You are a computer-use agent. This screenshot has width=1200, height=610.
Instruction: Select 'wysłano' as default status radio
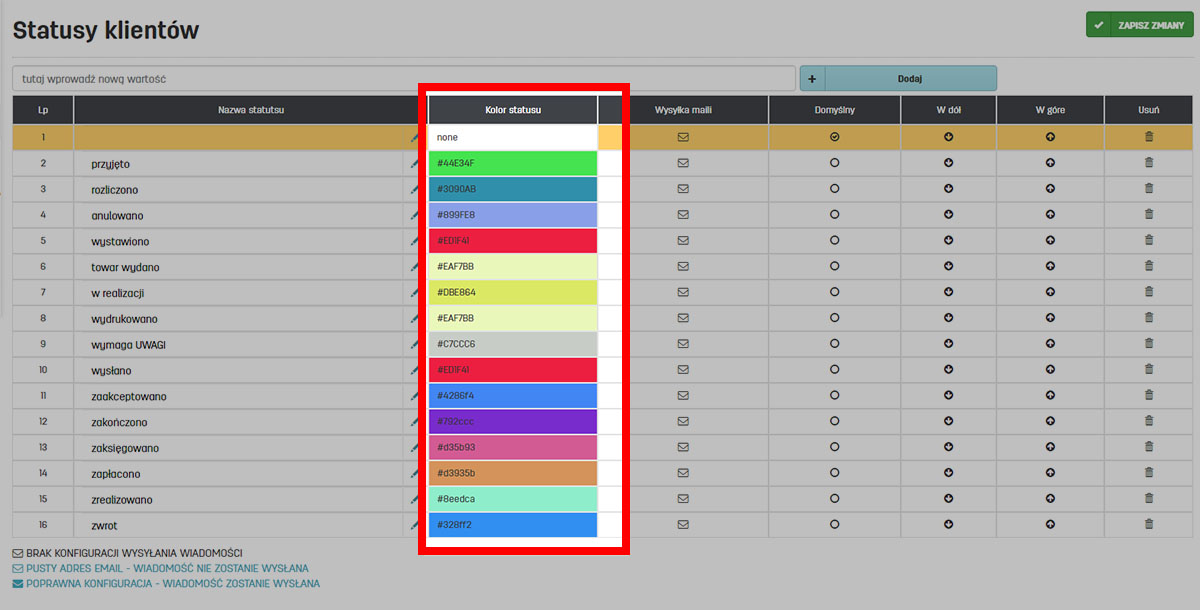click(x=834, y=370)
